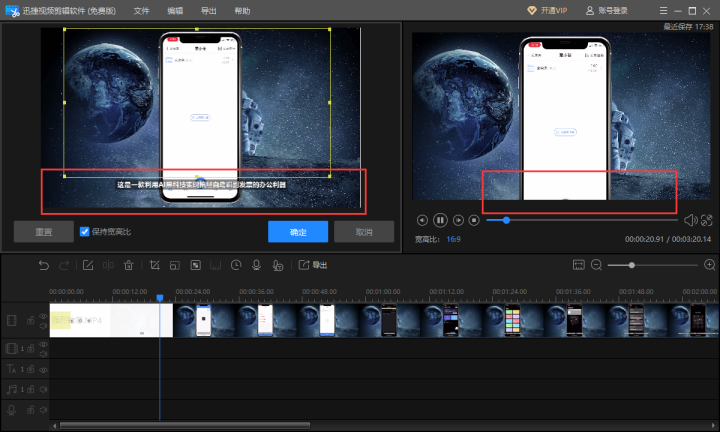
Task: Mute music track 1 speaker
Action: coord(43,389)
